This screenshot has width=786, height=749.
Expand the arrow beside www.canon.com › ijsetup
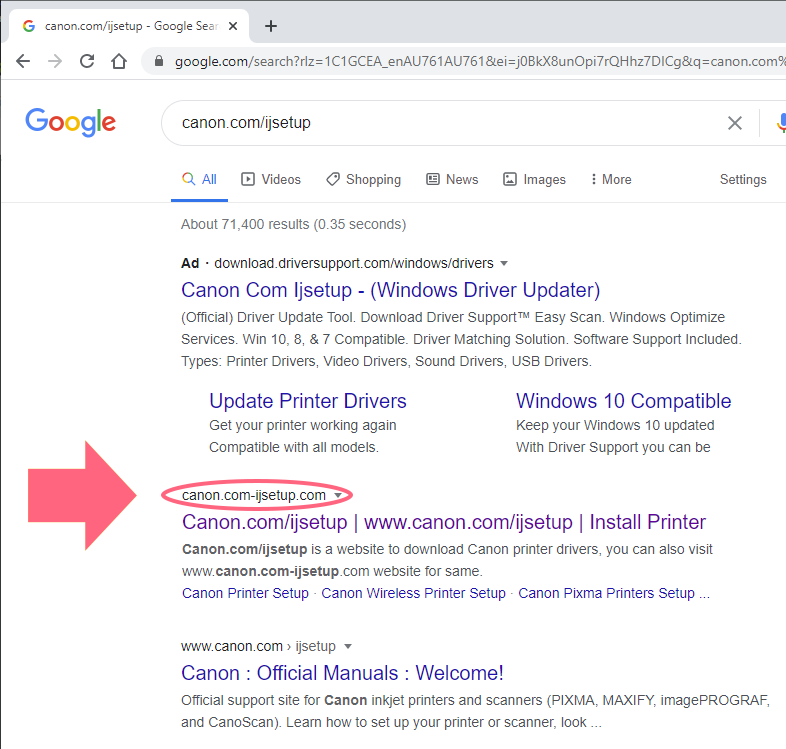pyautogui.click(x=348, y=647)
